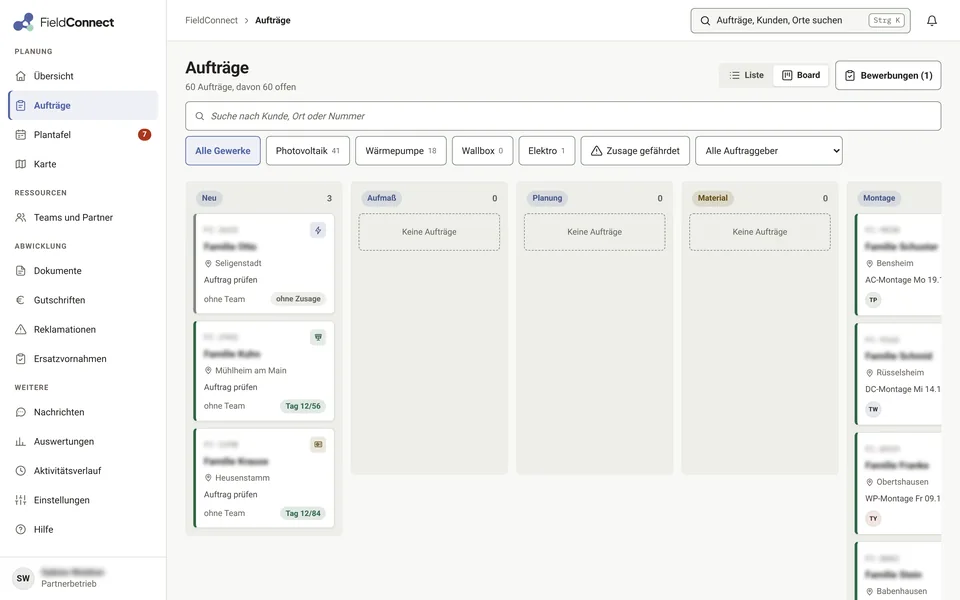Open Plantafel in the sidebar
Viewport: 960px width, 600px height.
[x=83, y=135]
